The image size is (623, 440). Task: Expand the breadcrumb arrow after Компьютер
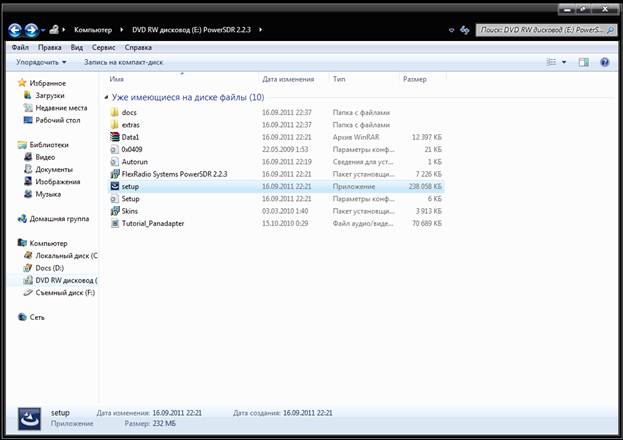(x=122, y=30)
